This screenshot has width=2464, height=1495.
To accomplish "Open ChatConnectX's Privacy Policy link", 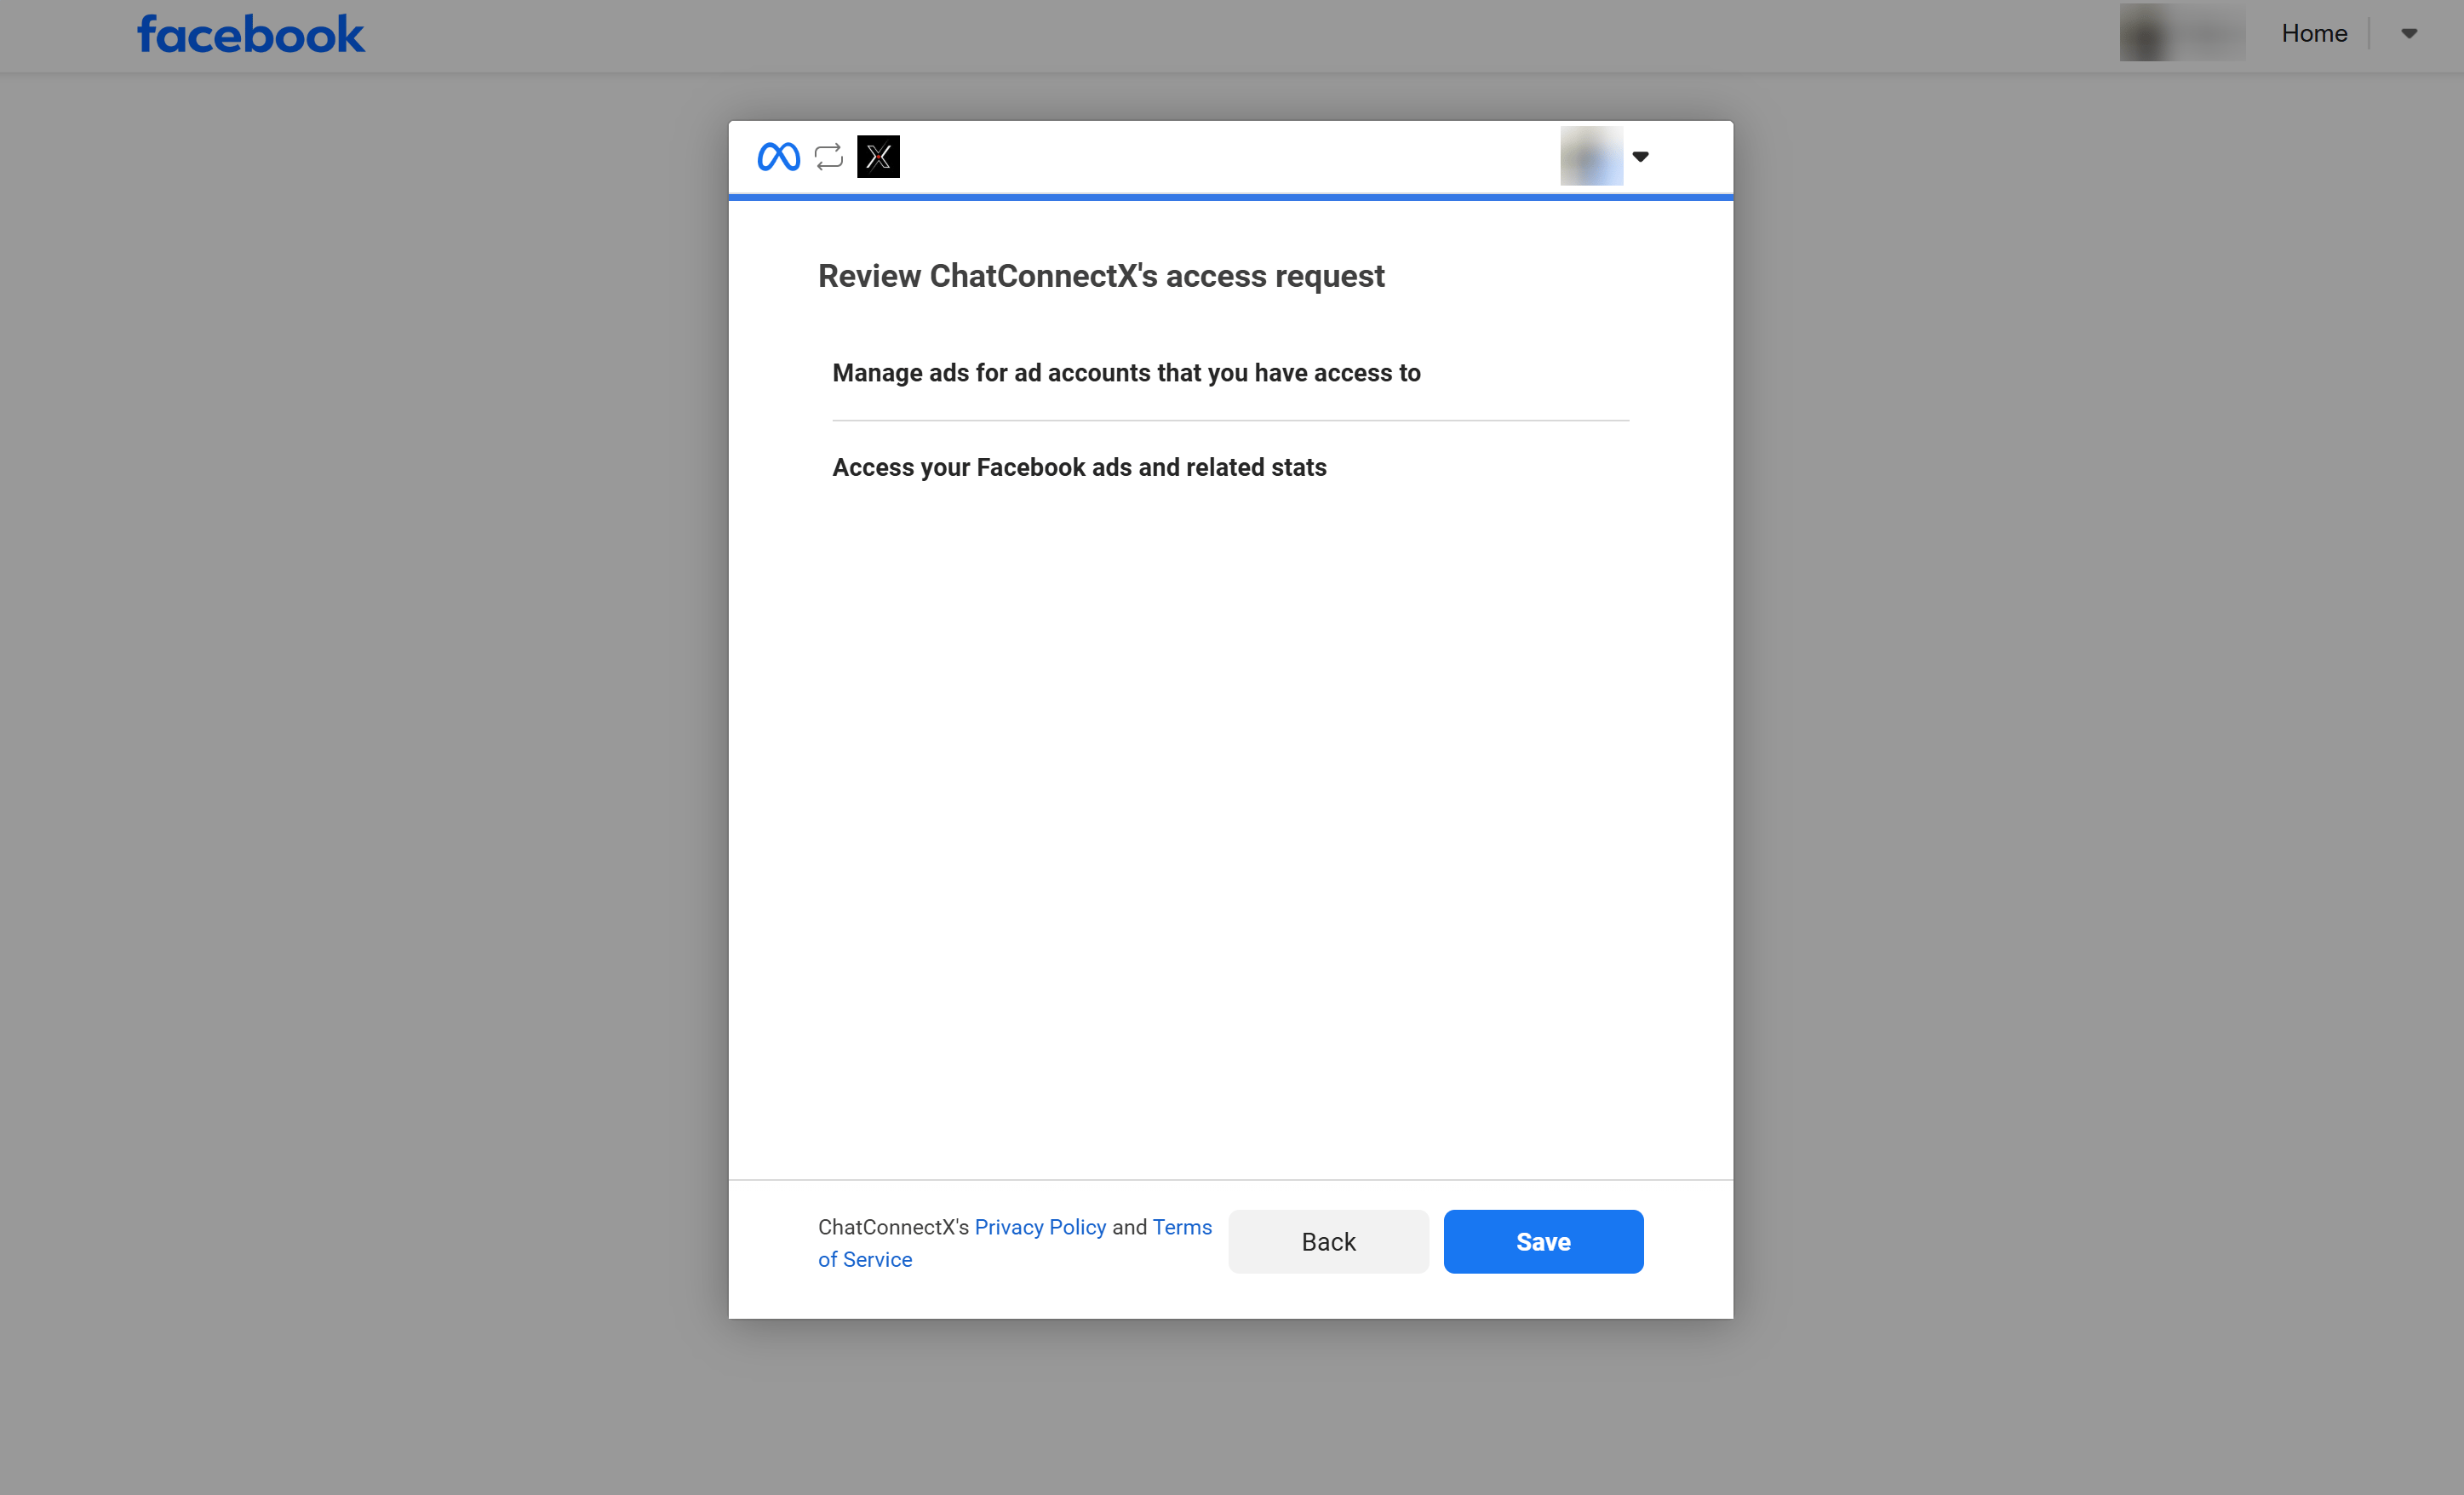I will (1040, 1227).
